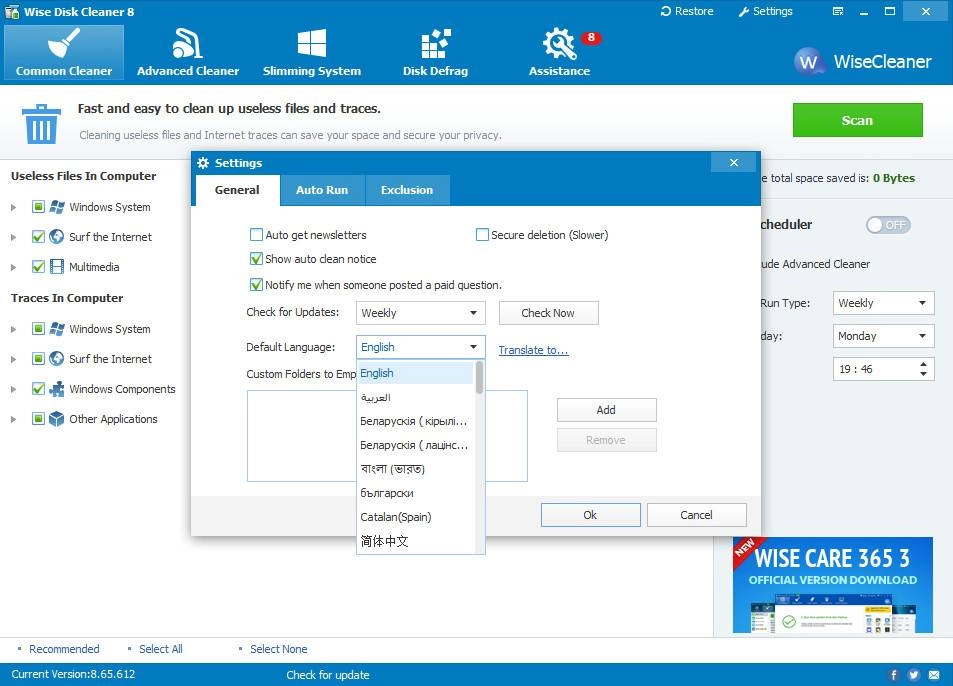
Task: Switch to the General tab
Action: [237, 190]
